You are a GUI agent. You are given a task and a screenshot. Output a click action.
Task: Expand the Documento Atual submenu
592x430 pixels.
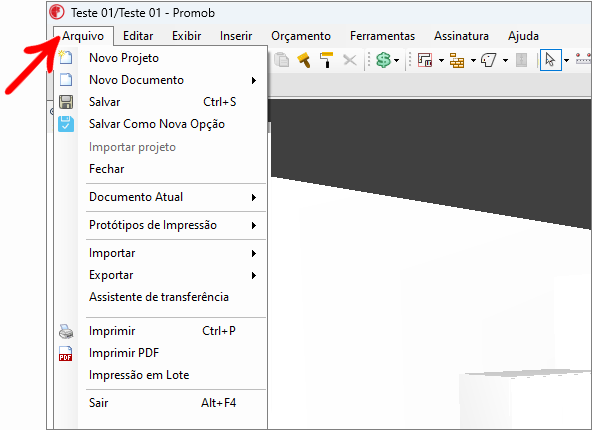click(254, 197)
